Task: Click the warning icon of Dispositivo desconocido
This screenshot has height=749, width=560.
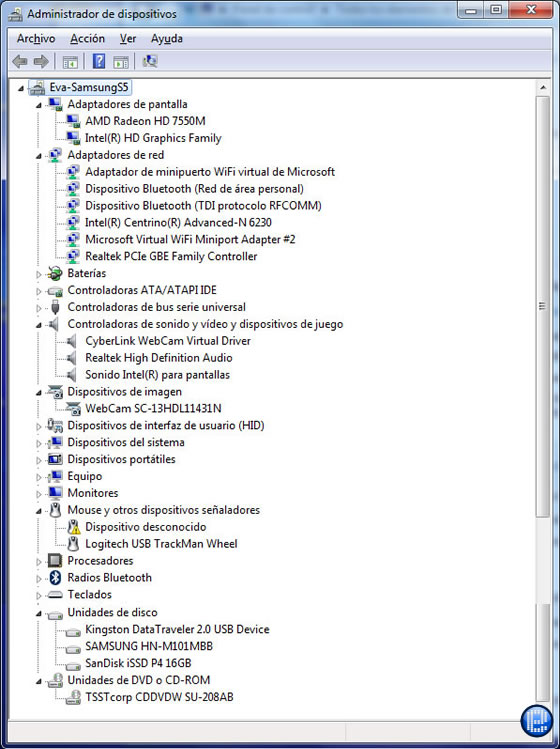Action: (x=73, y=527)
